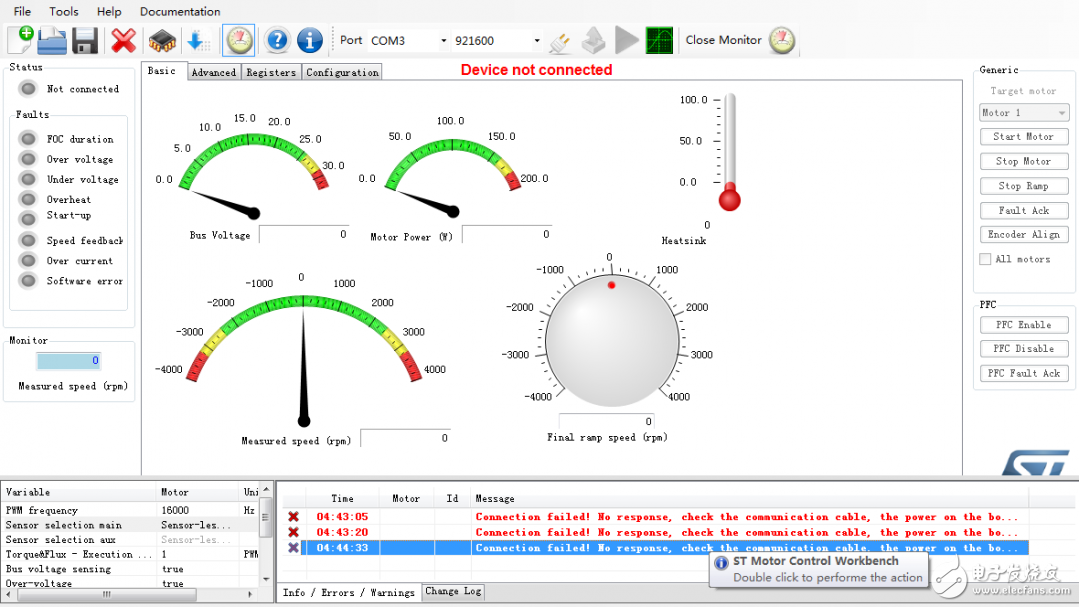Click the Start-up fault indicator
This screenshot has height=607, width=1079.
pos(28,220)
